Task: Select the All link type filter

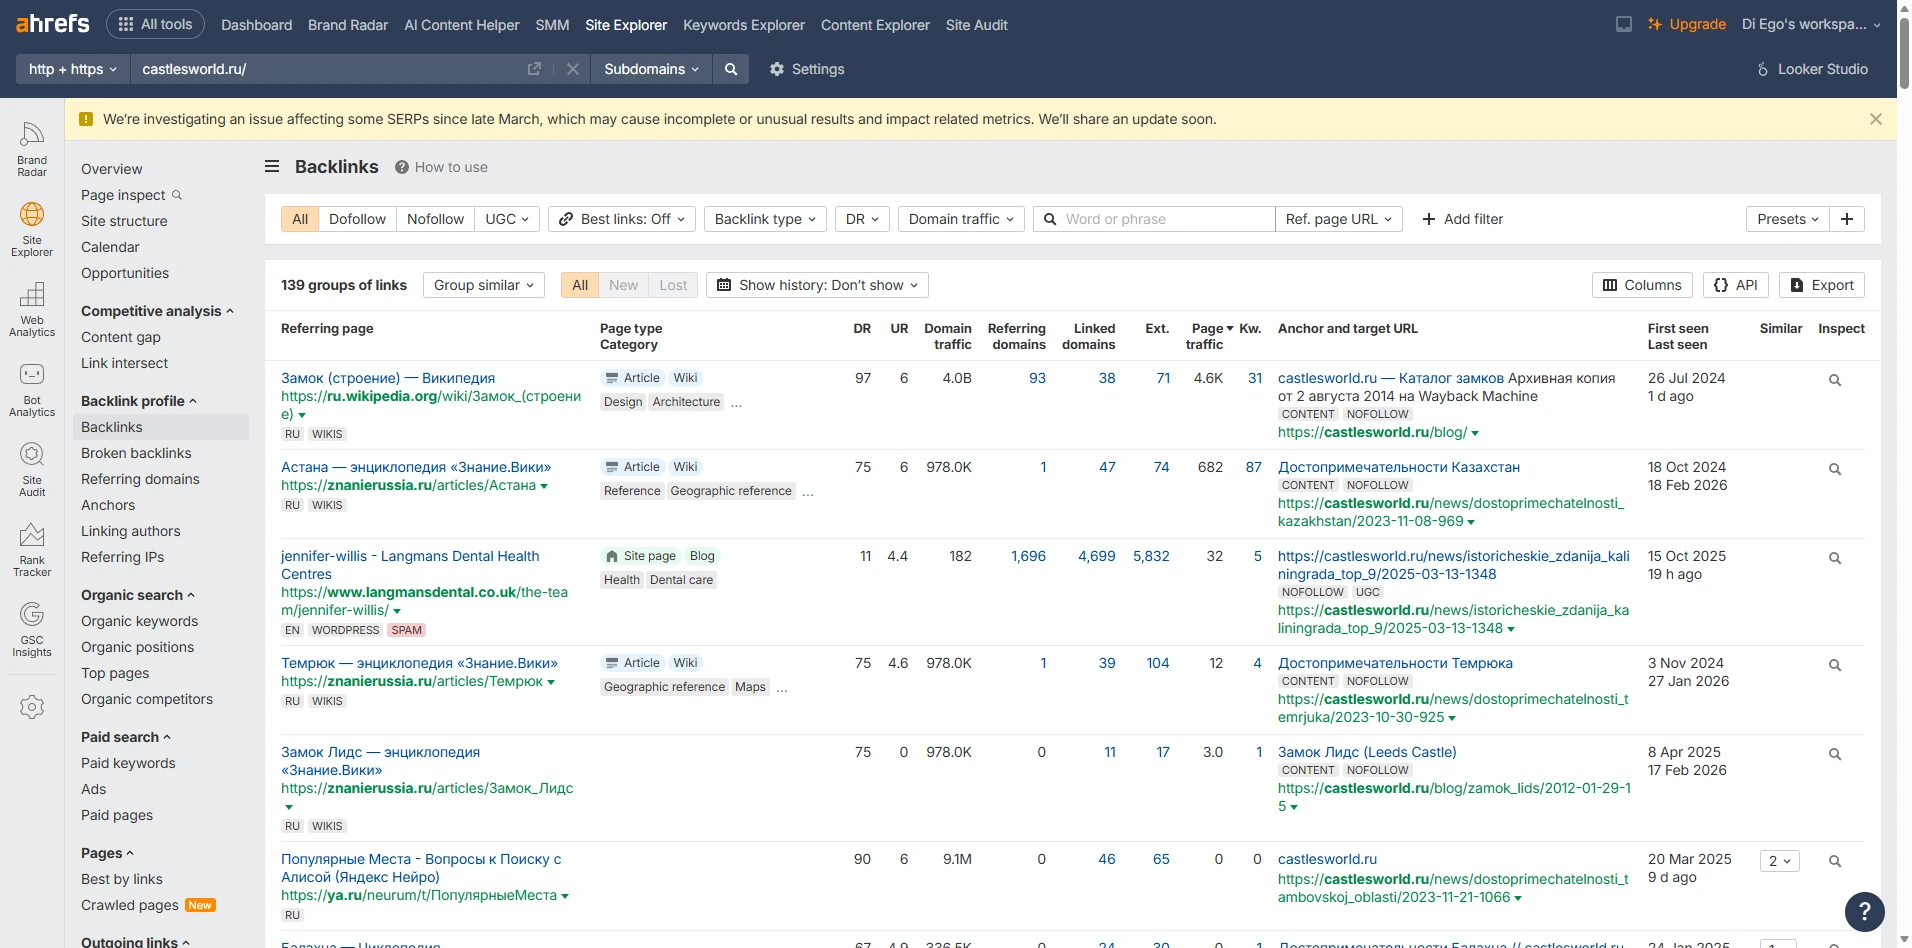Action: tap(300, 219)
